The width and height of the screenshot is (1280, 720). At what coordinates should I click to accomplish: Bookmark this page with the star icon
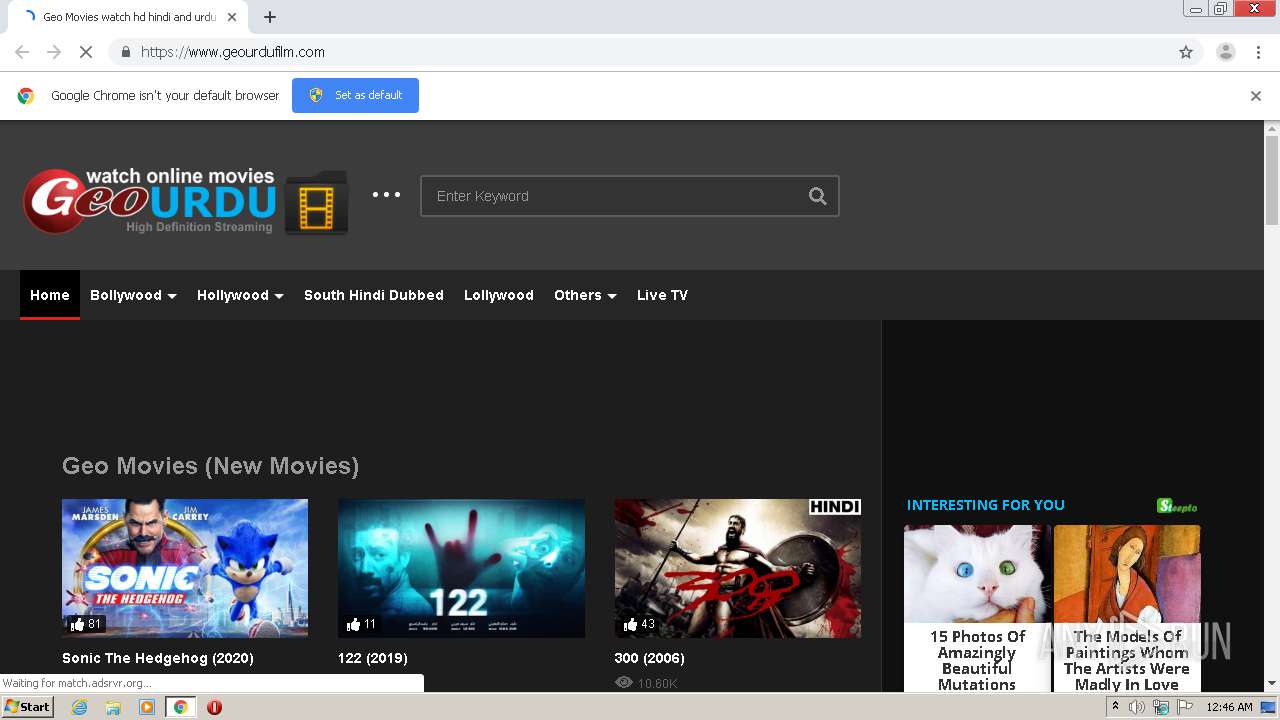(1186, 52)
